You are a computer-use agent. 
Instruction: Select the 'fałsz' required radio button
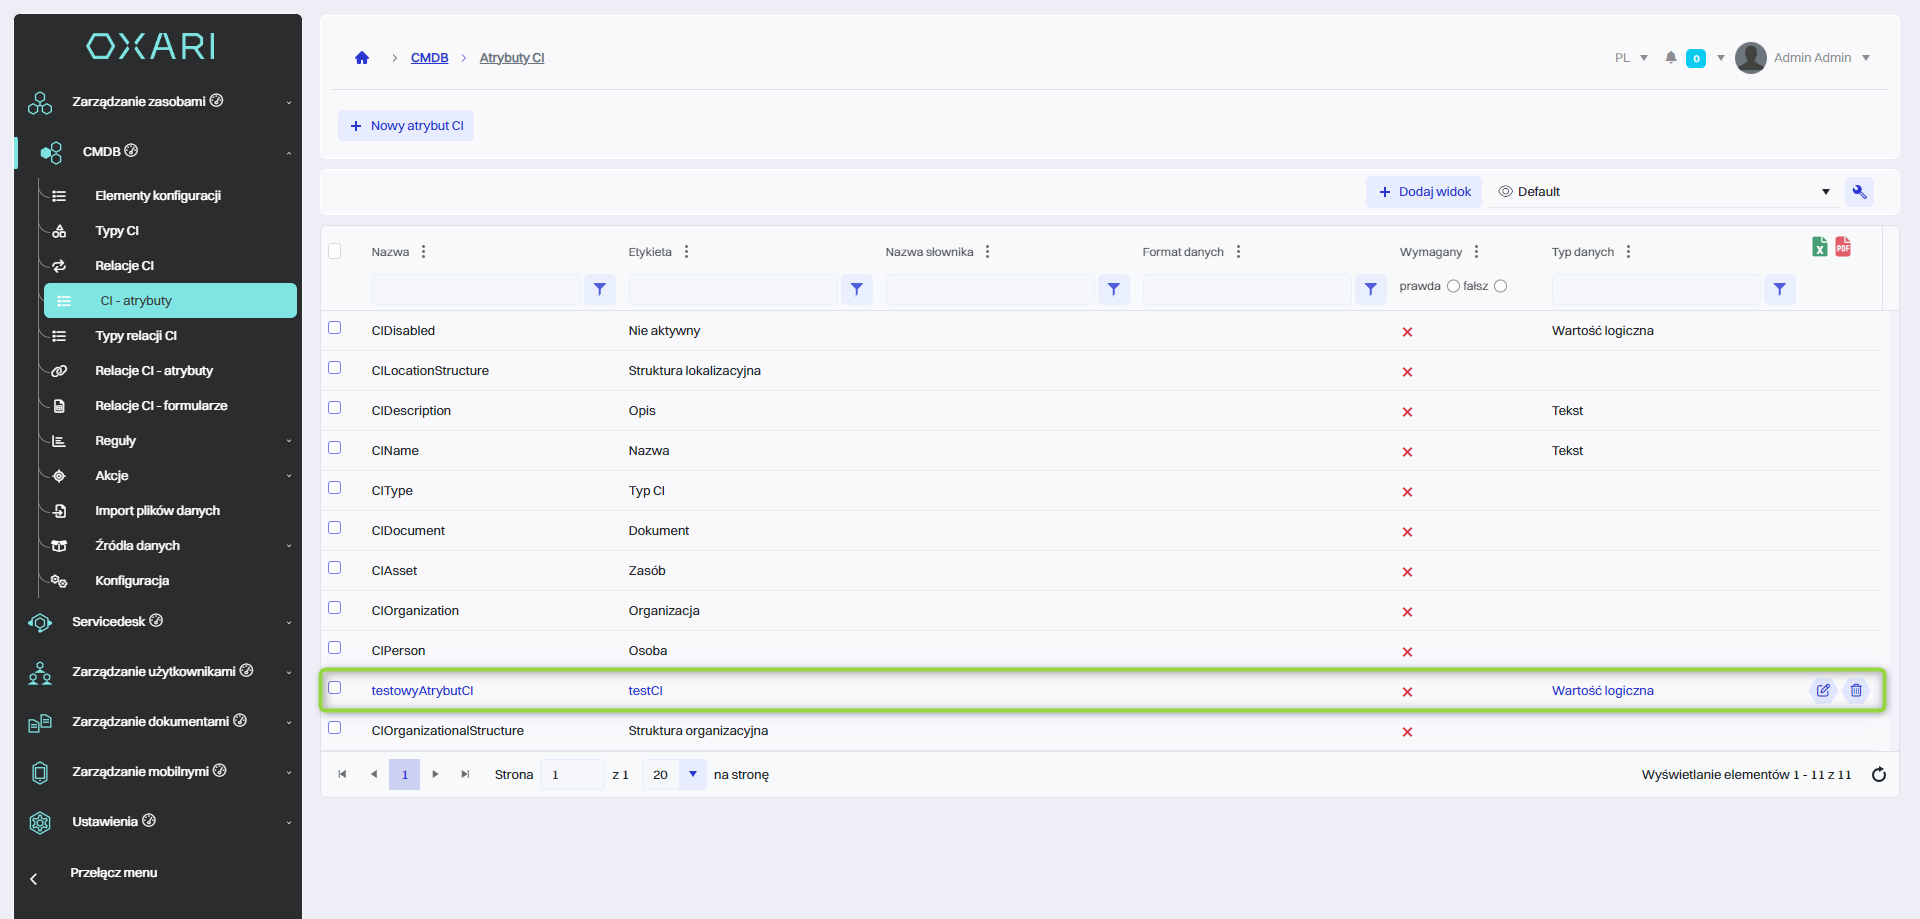click(1500, 287)
